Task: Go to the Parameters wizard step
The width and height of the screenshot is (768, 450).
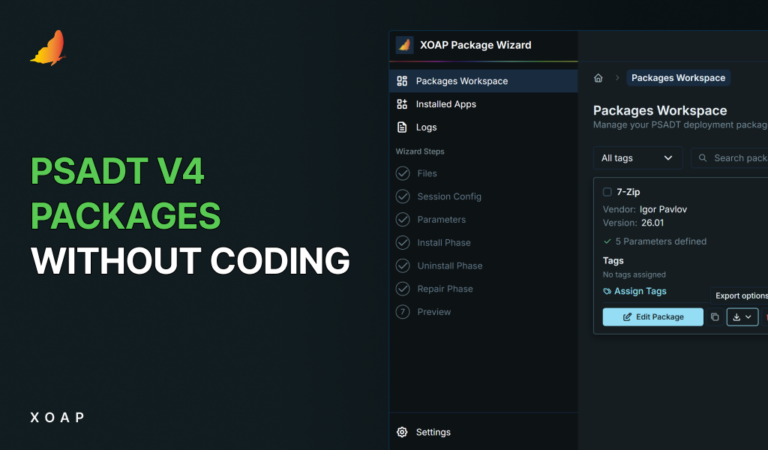Action: tap(441, 219)
